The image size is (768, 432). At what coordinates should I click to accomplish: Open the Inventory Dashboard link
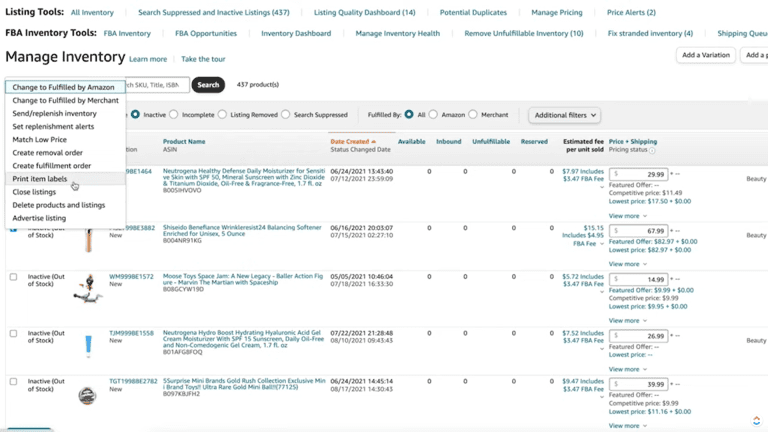pyautogui.click(x=296, y=33)
